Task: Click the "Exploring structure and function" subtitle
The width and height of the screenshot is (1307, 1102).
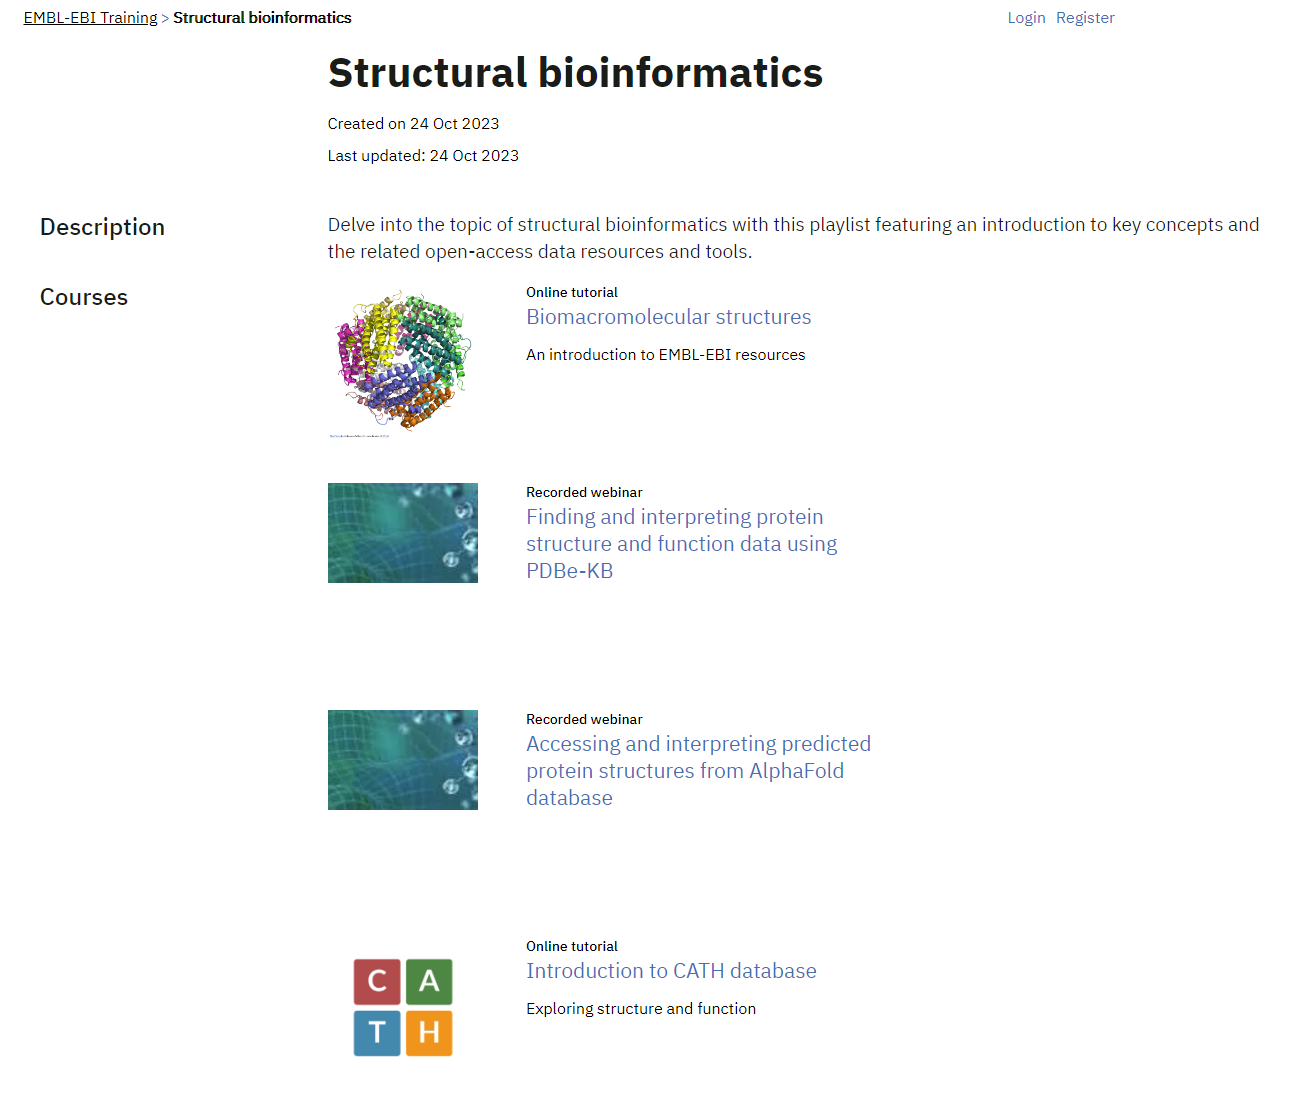Action: (x=641, y=1009)
